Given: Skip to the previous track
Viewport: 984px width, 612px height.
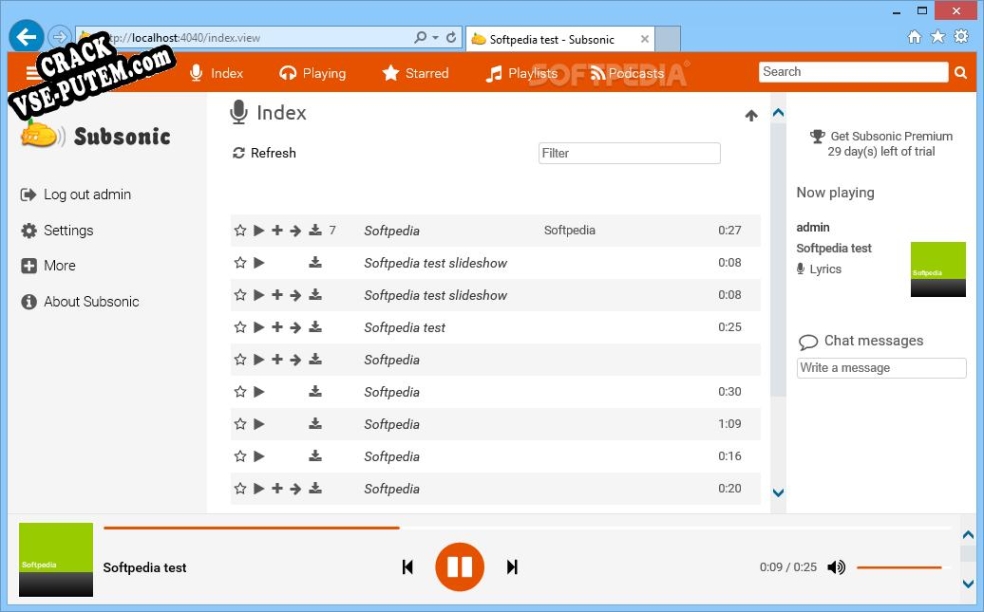Looking at the screenshot, I should [407, 567].
